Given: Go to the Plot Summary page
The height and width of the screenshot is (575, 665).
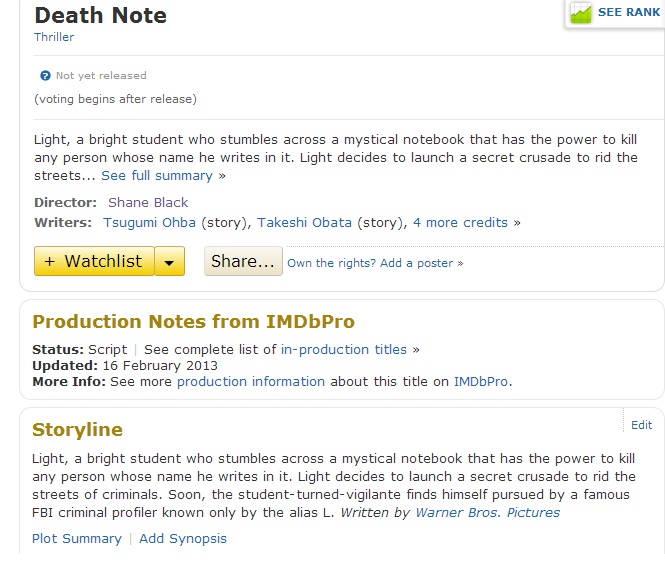Looking at the screenshot, I should [x=77, y=538].
